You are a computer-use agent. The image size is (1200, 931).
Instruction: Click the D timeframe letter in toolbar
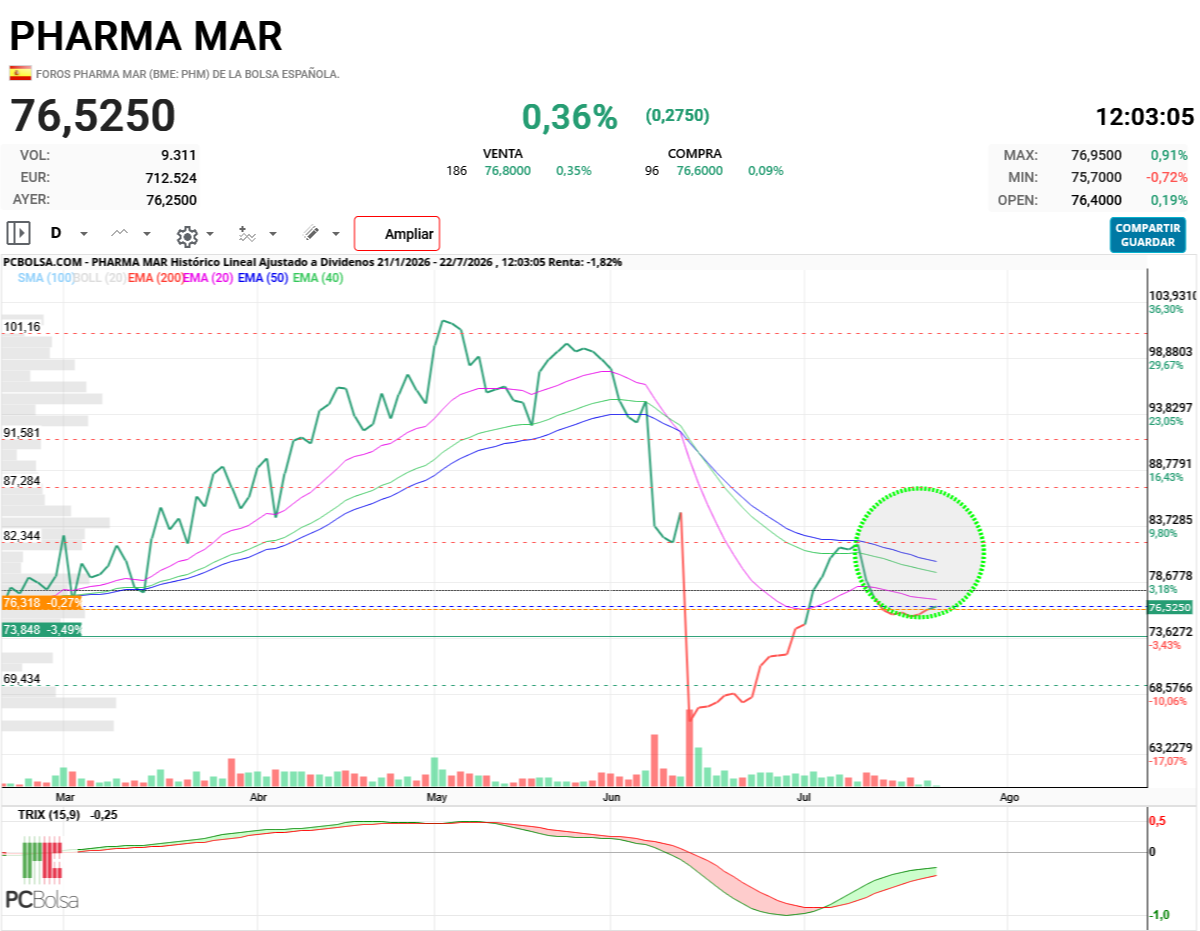[x=56, y=233]
